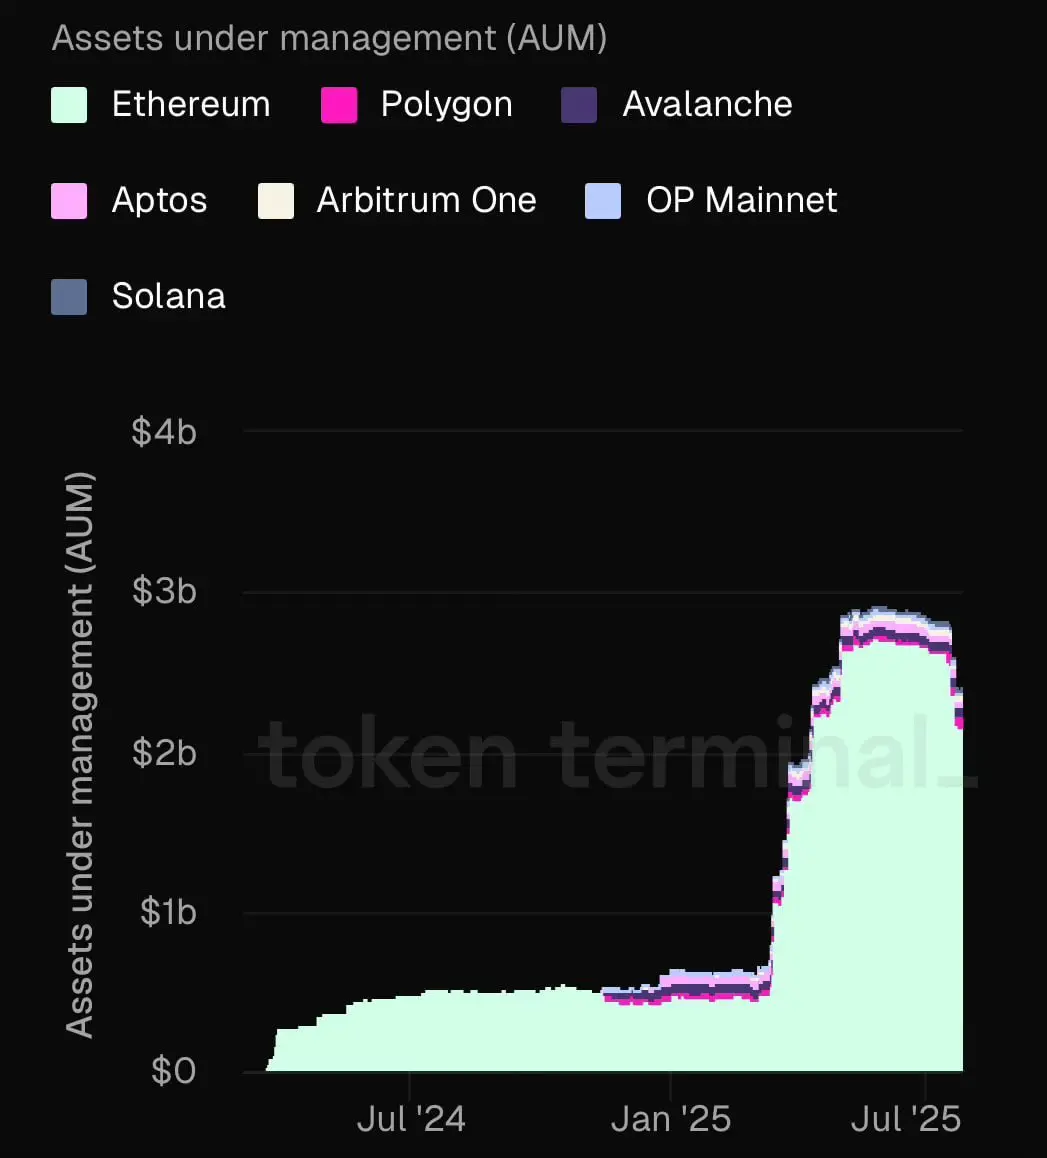Toggle the Ethereum series label
Image resolution: width=1047 pixels, height=1158 pixels.
click(x=191, y=104)
